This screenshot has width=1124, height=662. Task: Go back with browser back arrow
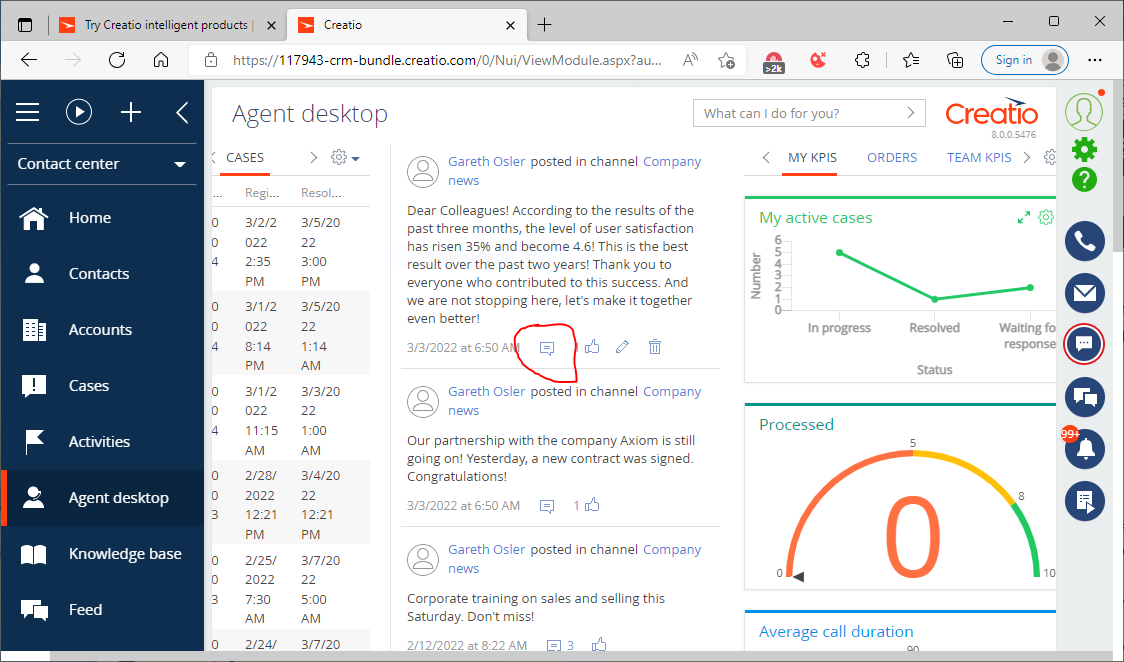point(29,60)
